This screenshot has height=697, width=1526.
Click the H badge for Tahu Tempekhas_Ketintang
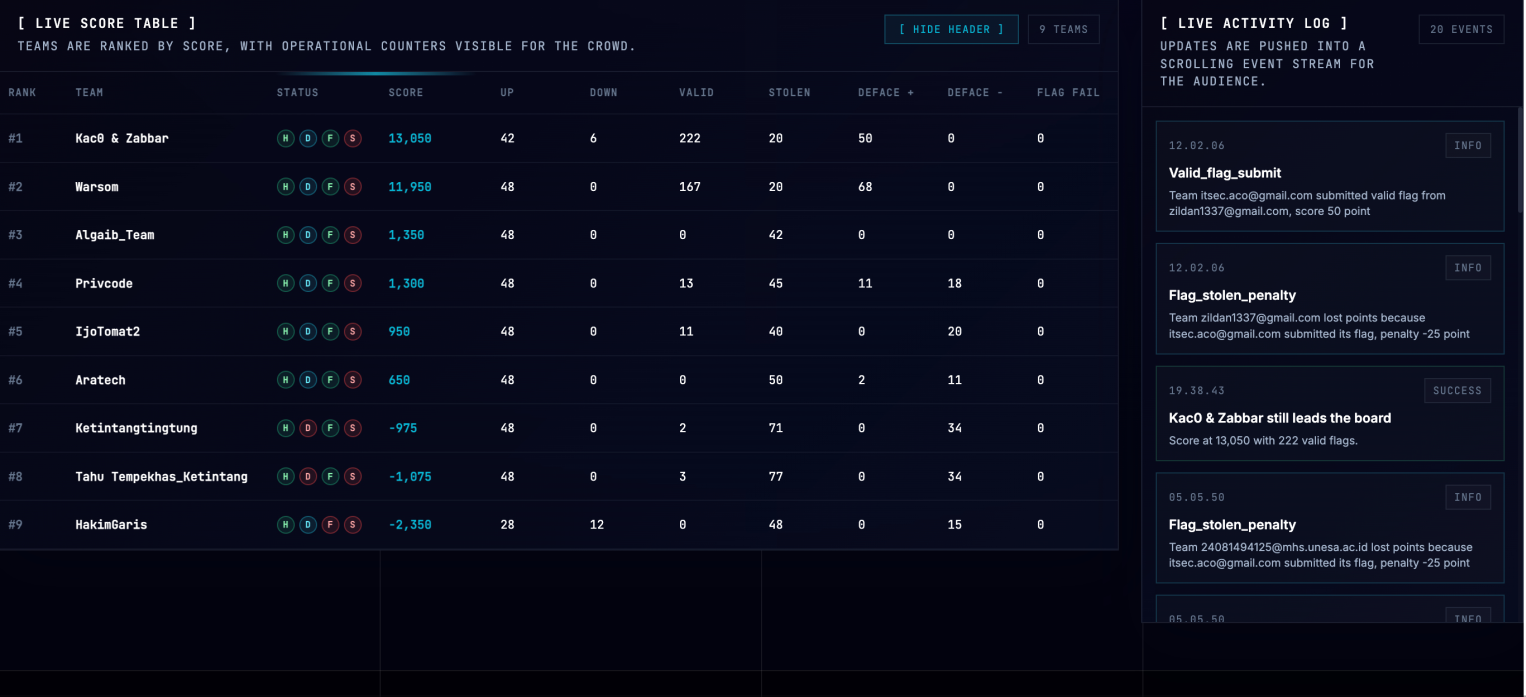tap(286, 477)
